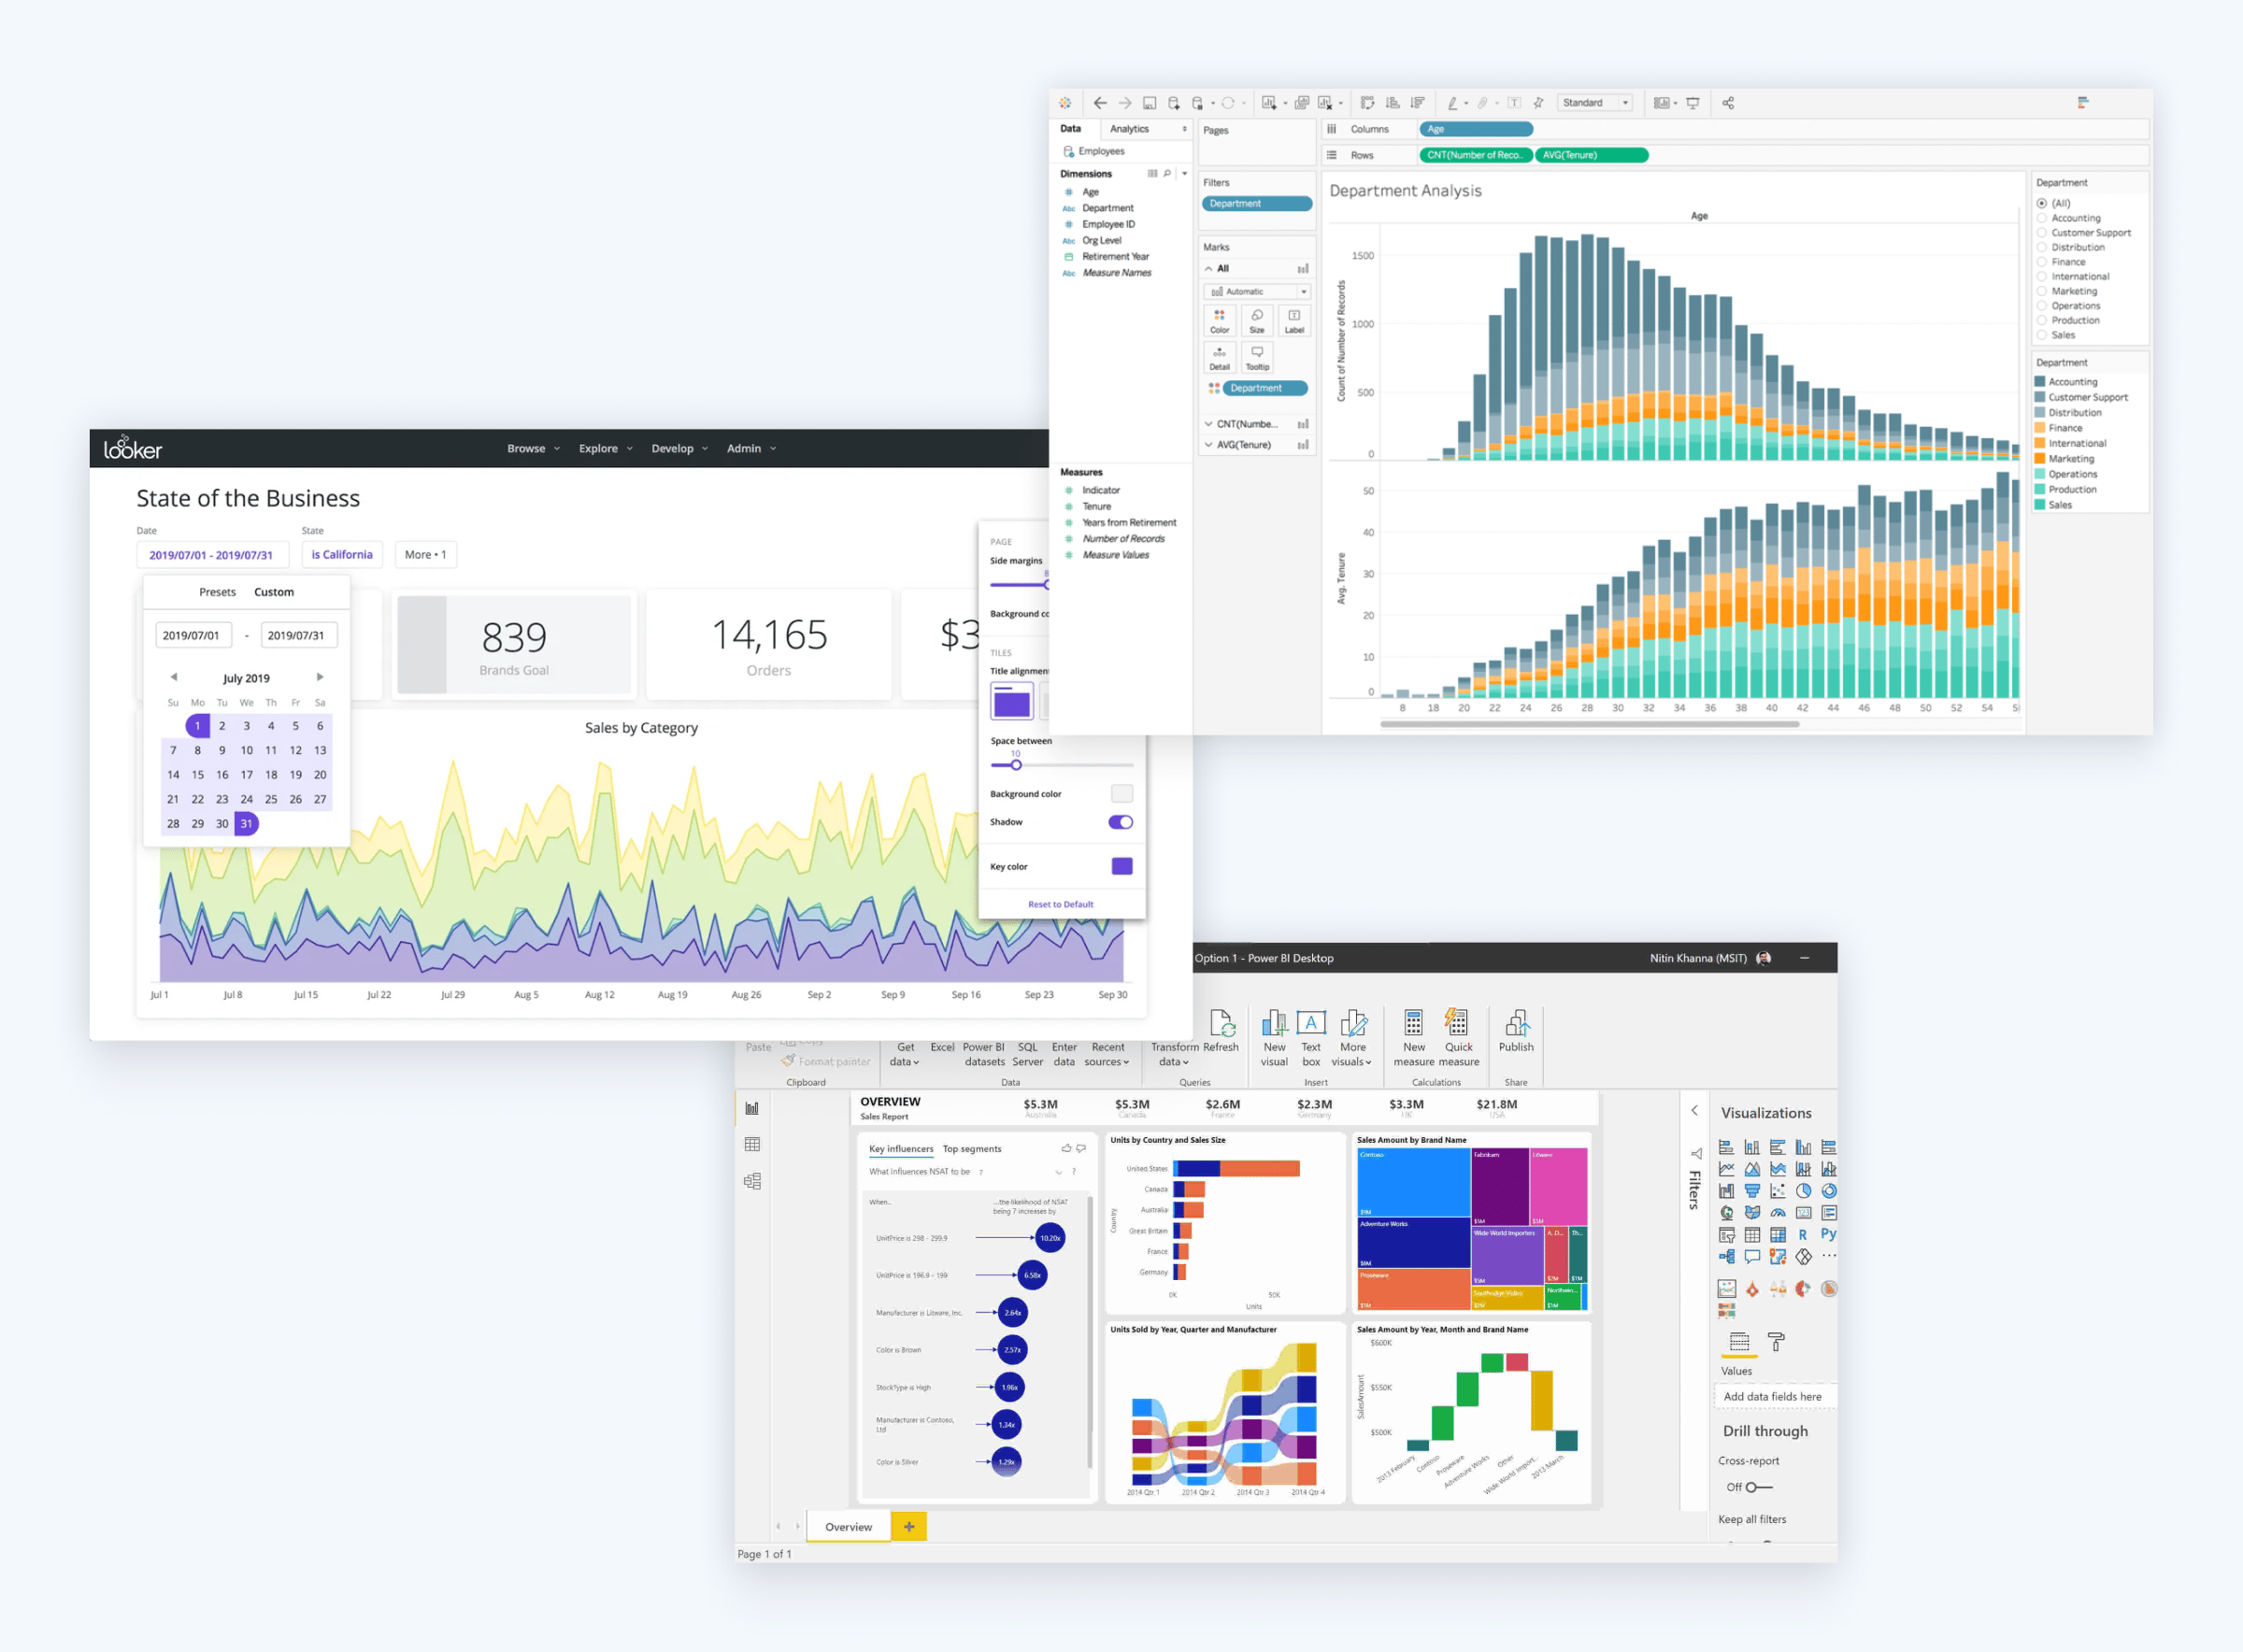Image resolution: width=2243 pixels, height=1652 pixels.
Task: Collapse the All marks section
Action: click(x=1209, y=269)
